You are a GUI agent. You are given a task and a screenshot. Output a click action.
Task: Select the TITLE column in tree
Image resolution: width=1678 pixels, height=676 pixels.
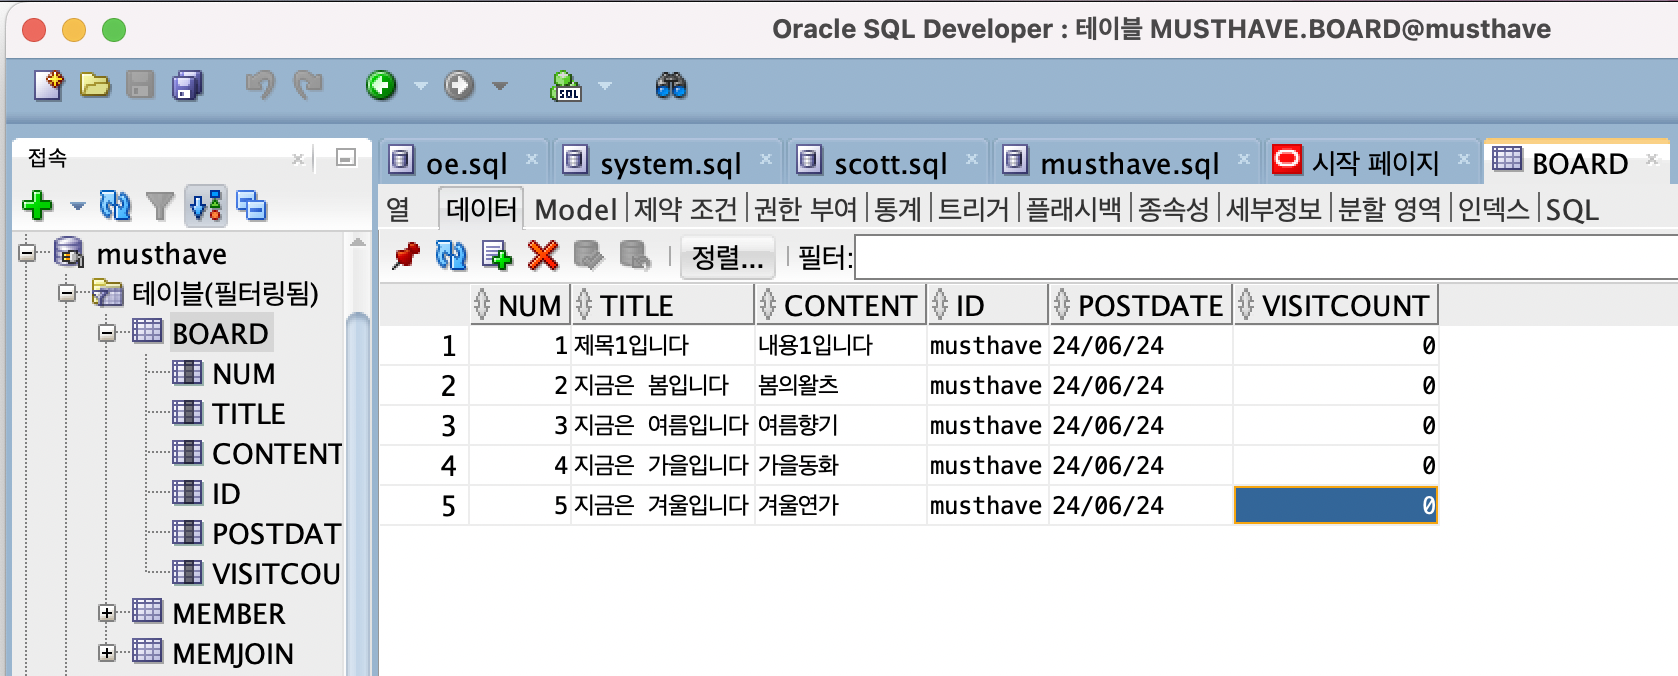pos(248,413)
